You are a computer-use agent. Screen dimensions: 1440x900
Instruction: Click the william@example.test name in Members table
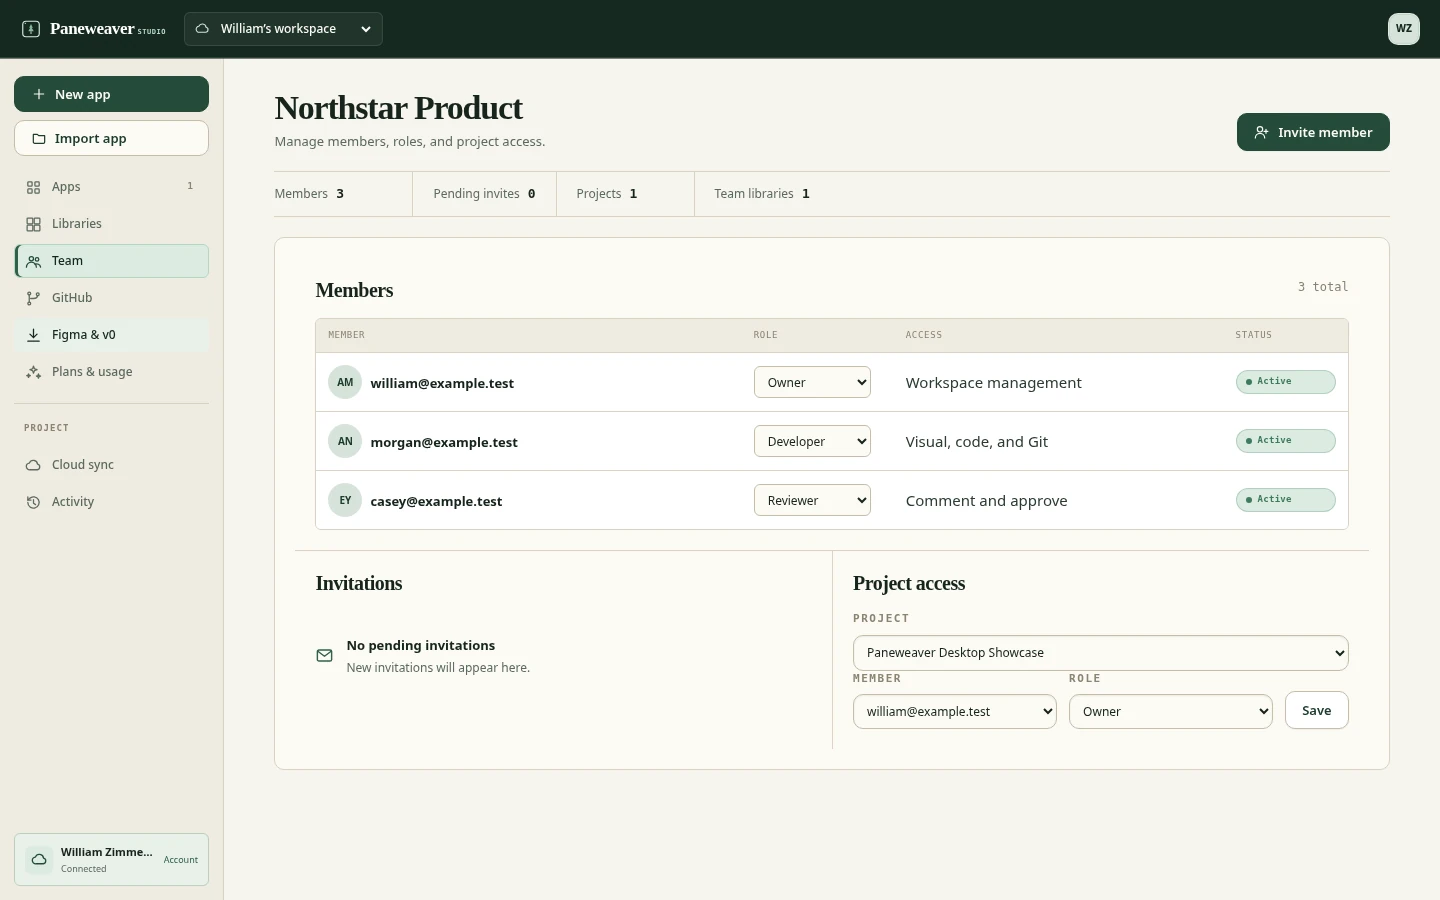pyautogui.click(x=442, y=383)
